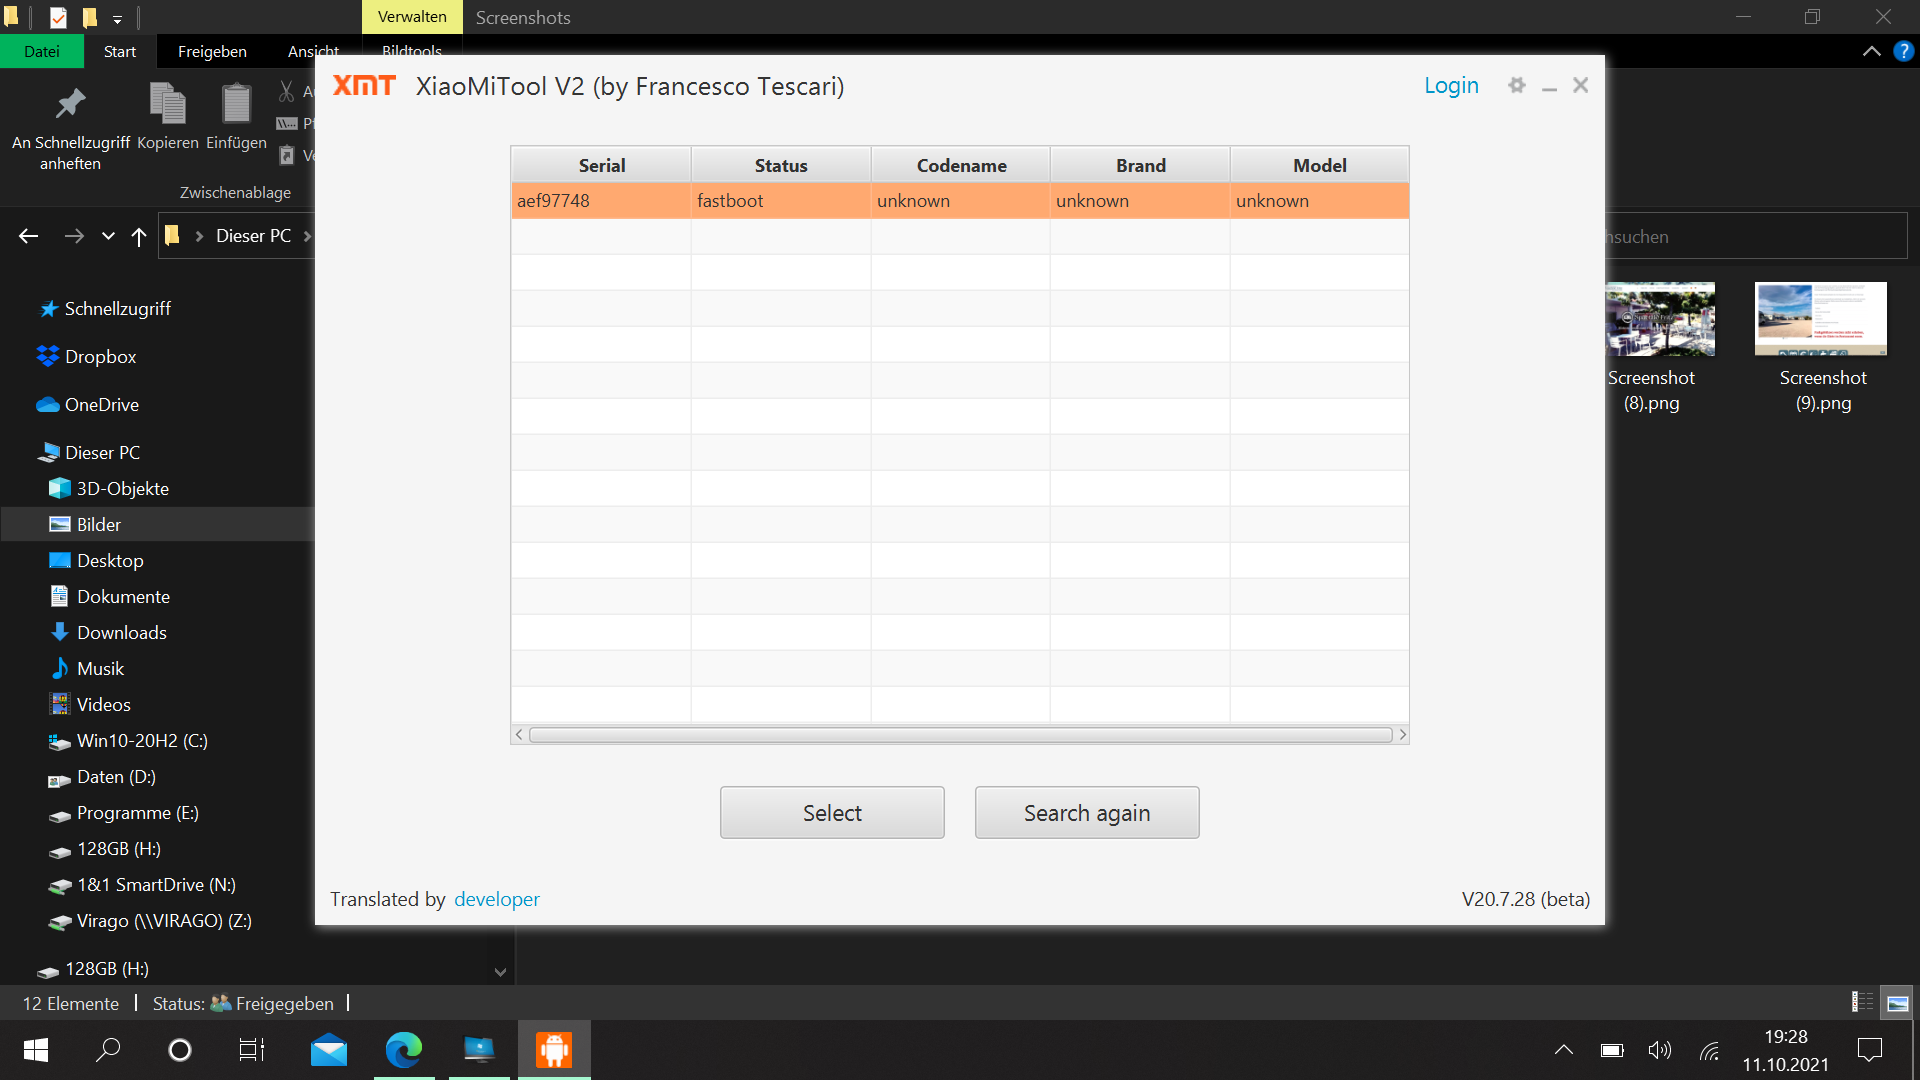Select Dieser PC tree item
This screenshot has width=1920, height=1080.
(x=102, y=453)
